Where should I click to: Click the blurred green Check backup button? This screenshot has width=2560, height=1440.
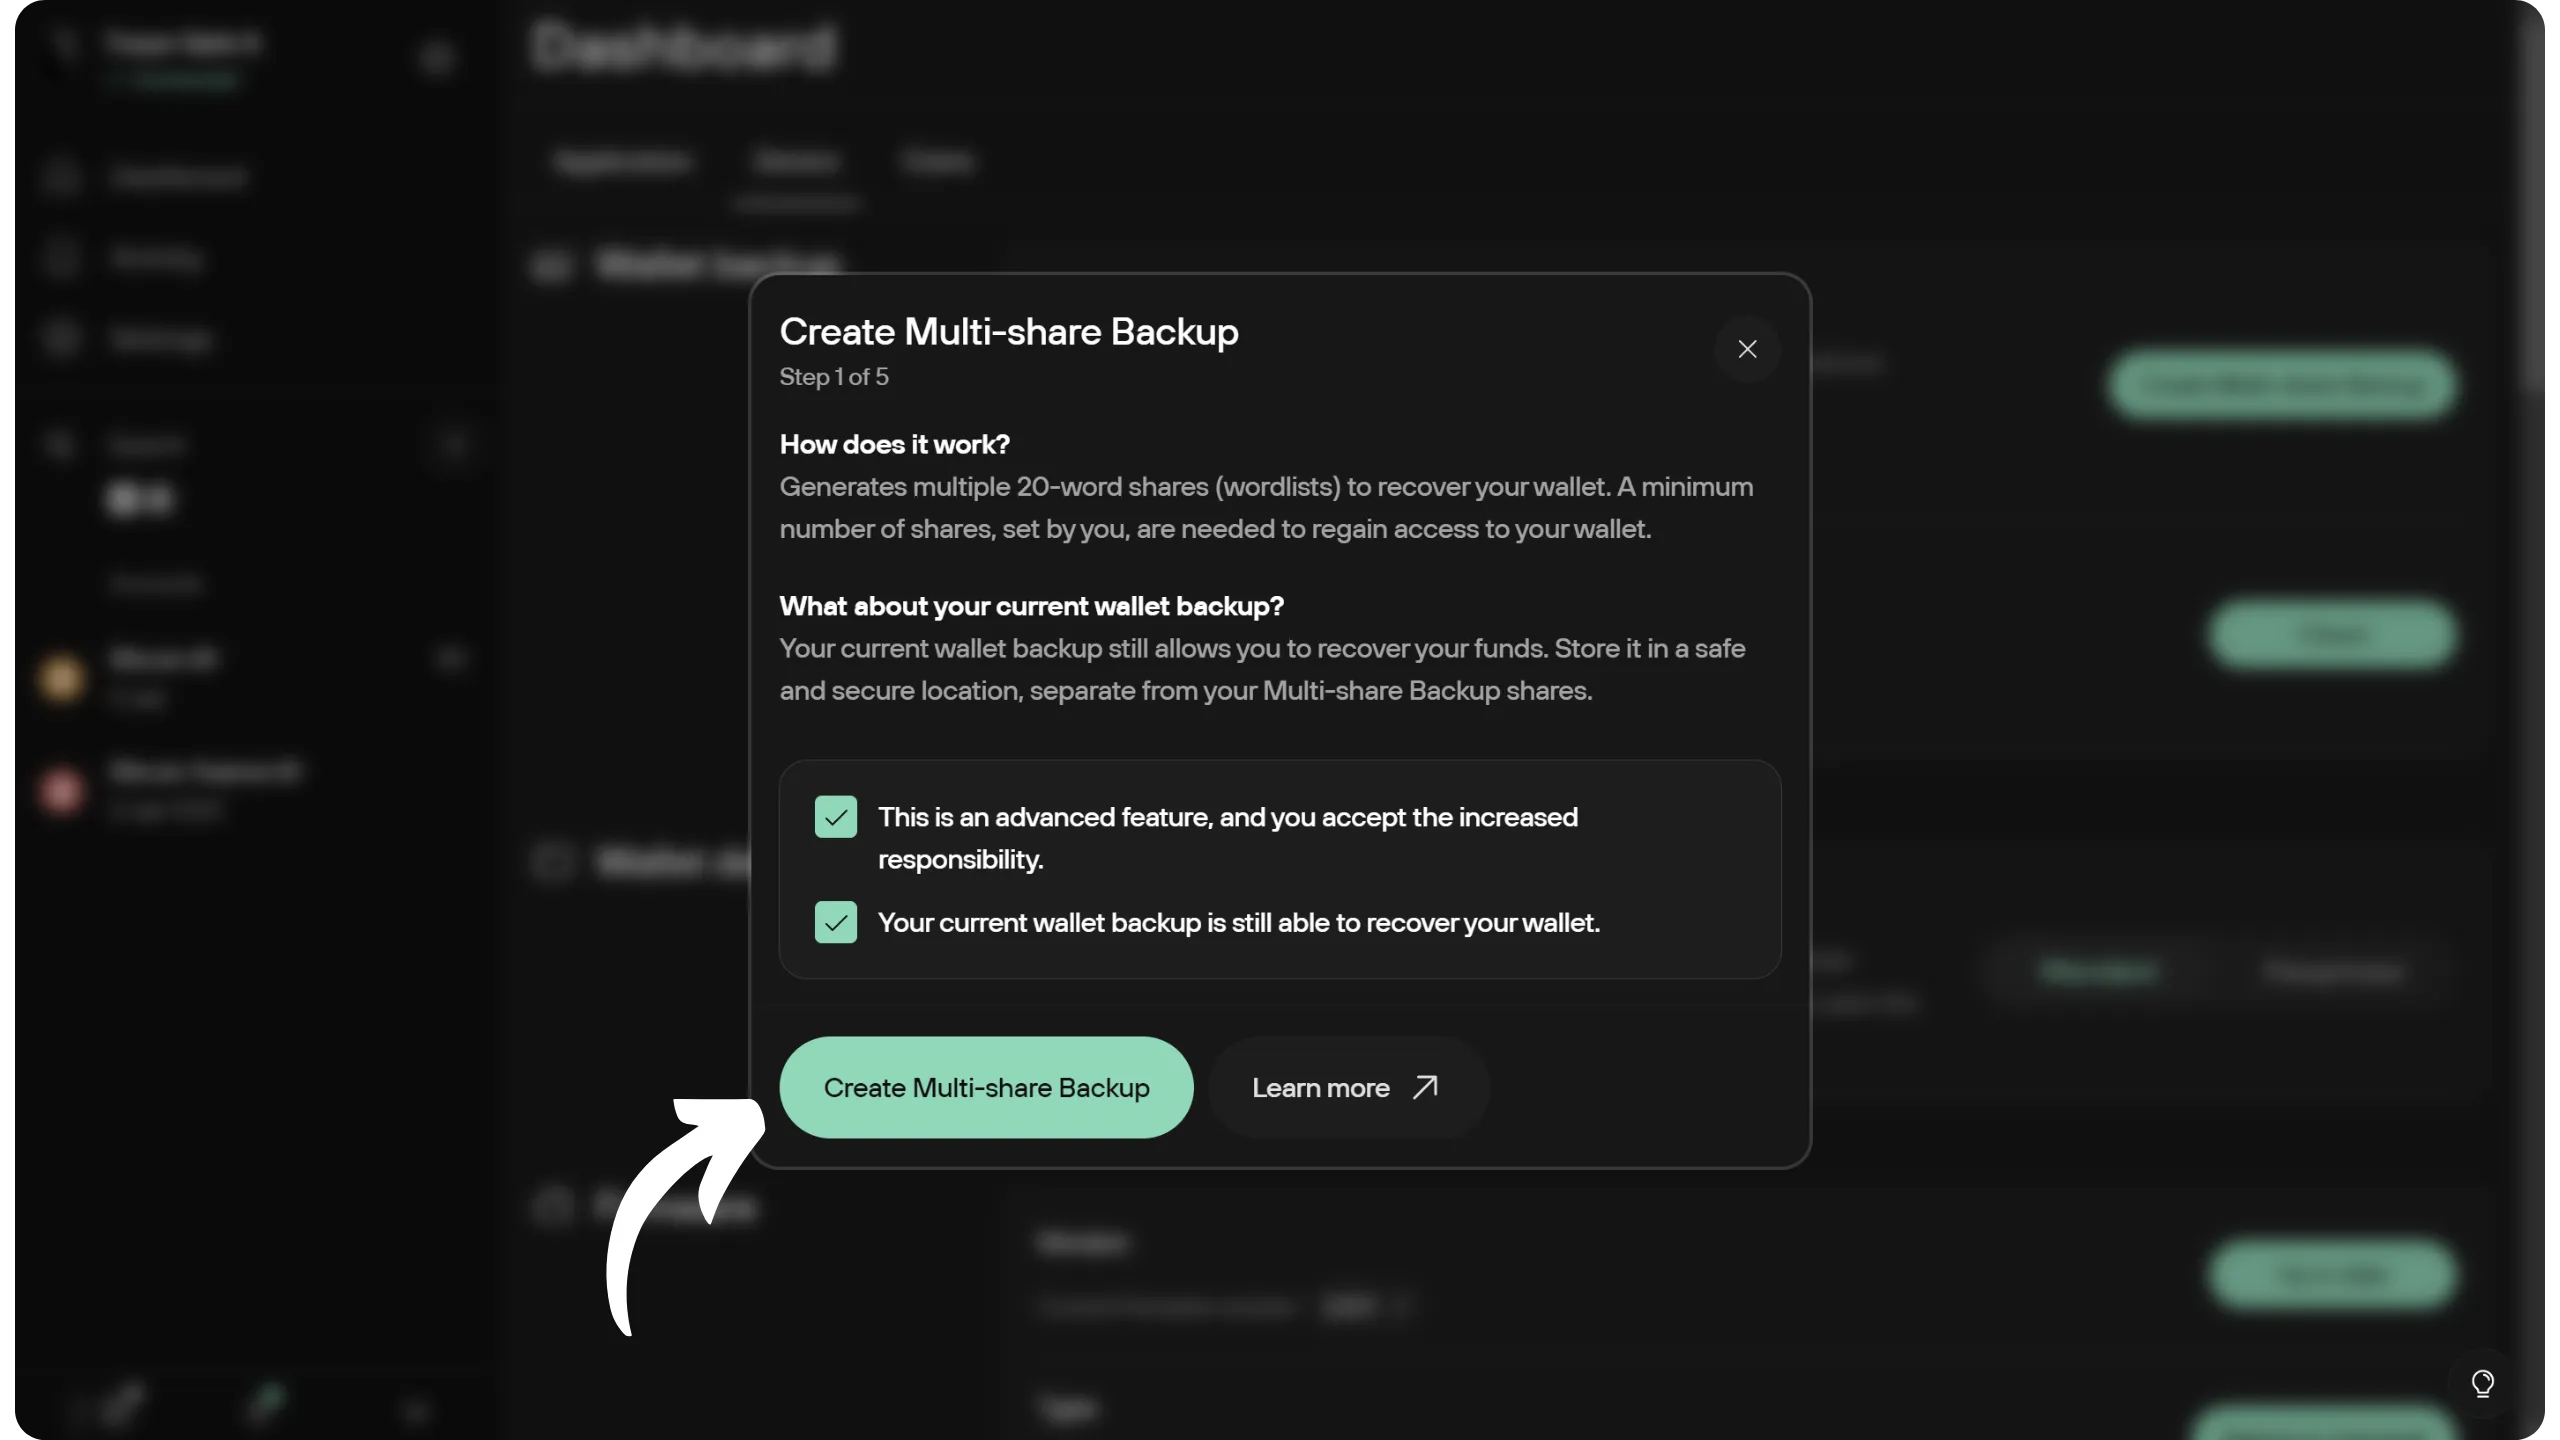tap(2332, 634)
